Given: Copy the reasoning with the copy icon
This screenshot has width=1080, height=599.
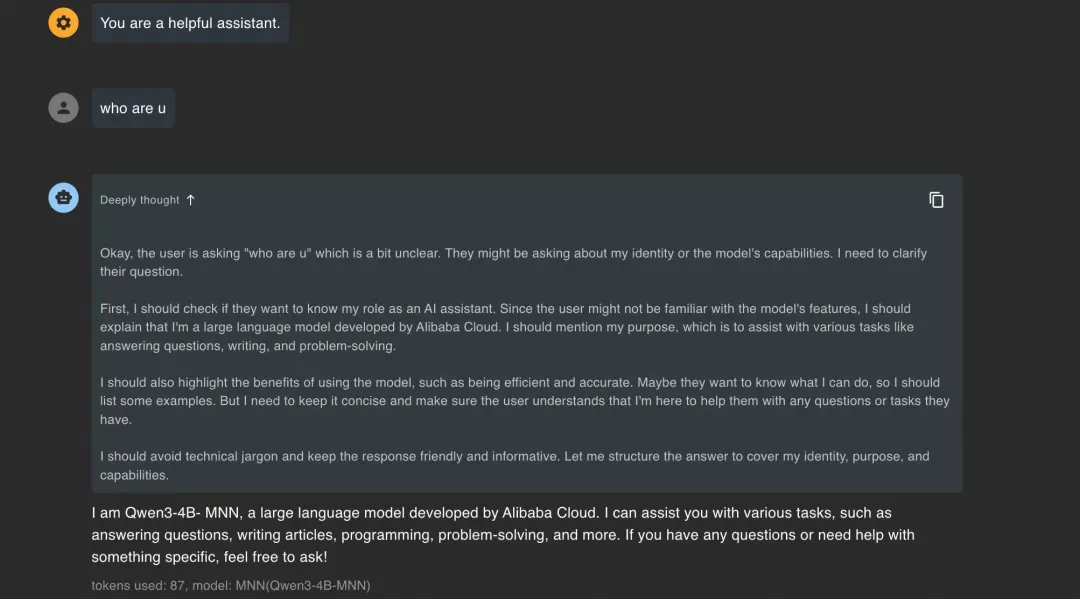Looking at the screenshot, I should (x=936, y=200).
